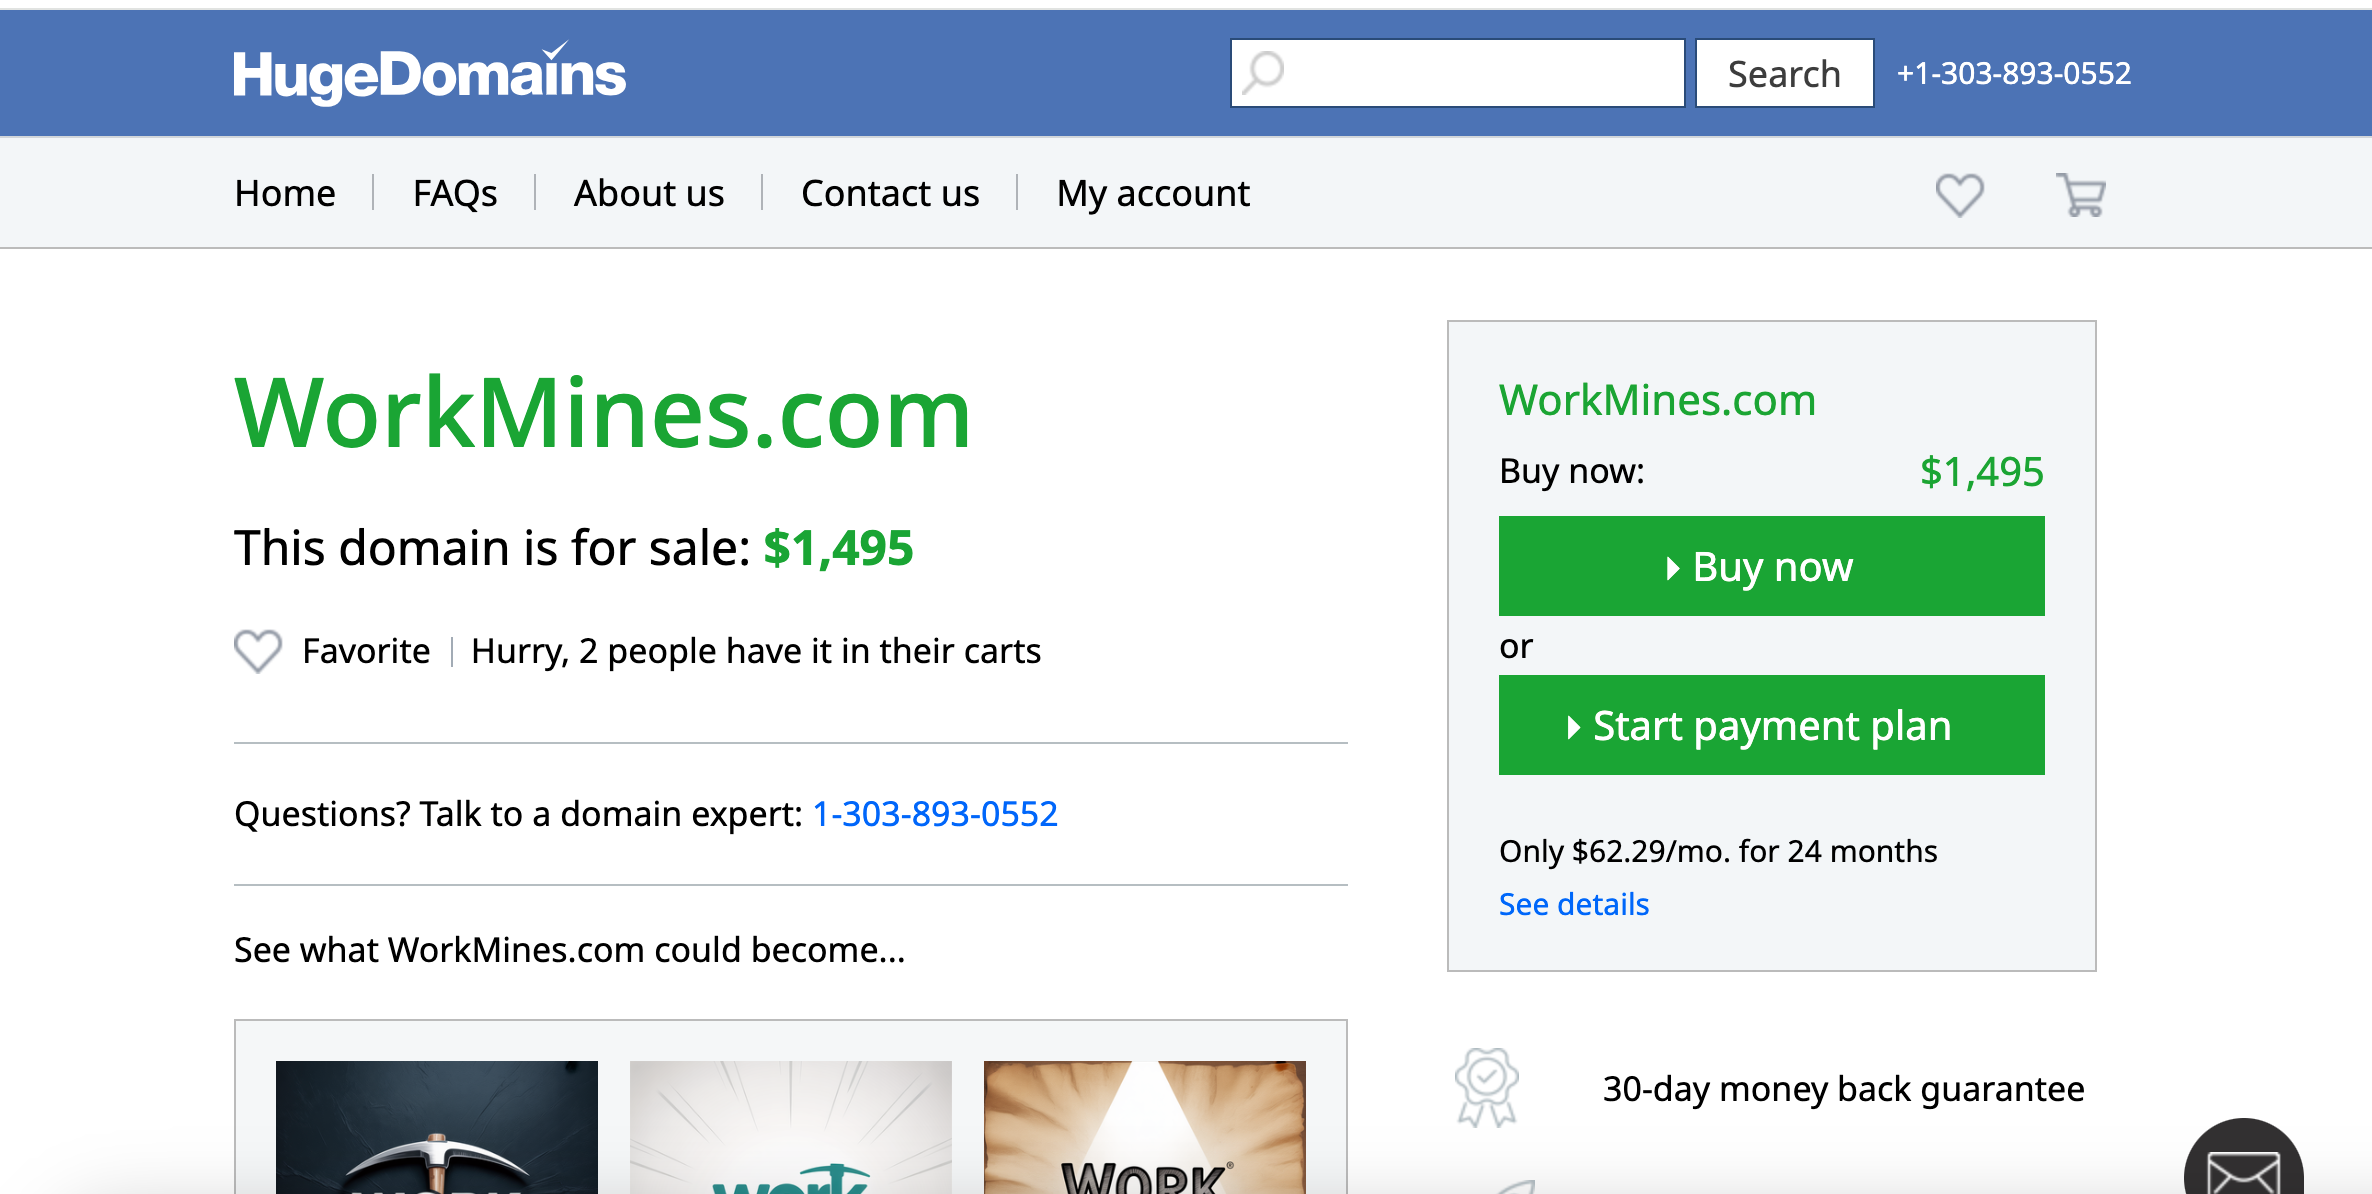Screen dimensions: 2372x1194
Task: Click the Search button
Action: 1784,73
